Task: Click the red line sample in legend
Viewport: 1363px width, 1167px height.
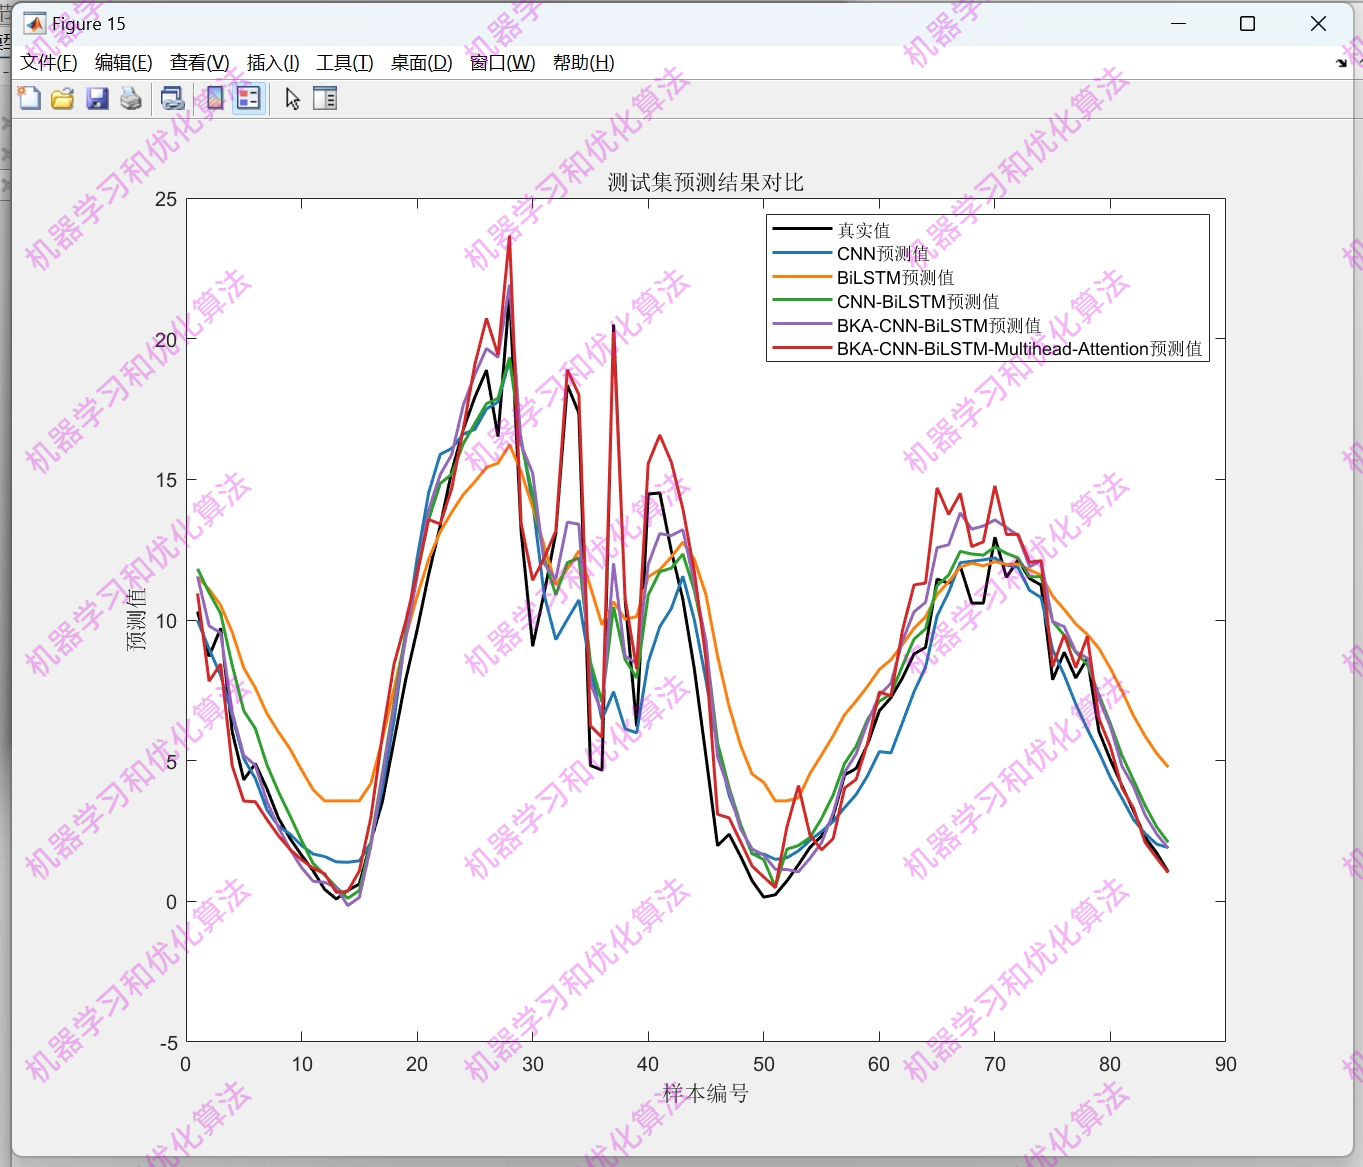Action: coord(802,348)
